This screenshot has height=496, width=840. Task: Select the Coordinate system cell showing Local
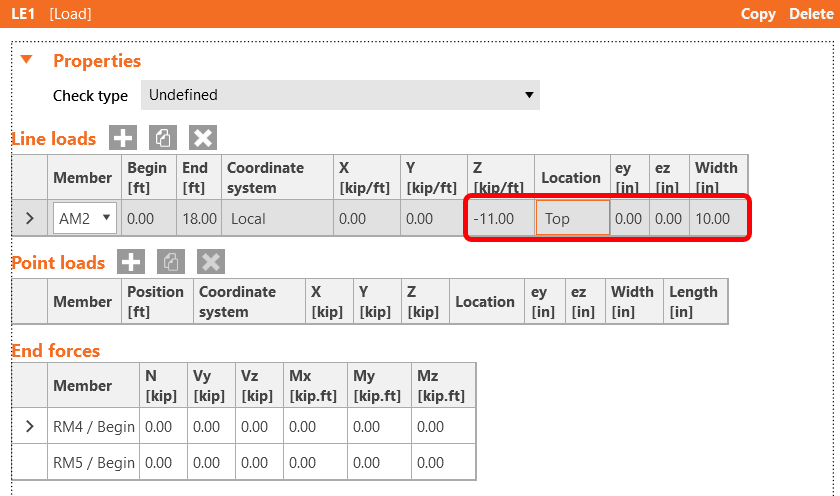point(277,218)
